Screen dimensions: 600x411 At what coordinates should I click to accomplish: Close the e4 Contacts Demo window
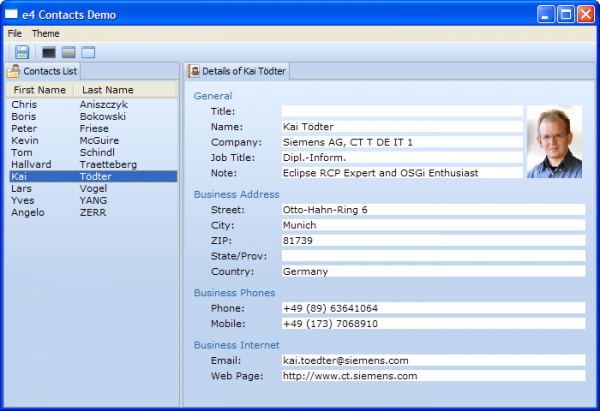pos(586,15)
